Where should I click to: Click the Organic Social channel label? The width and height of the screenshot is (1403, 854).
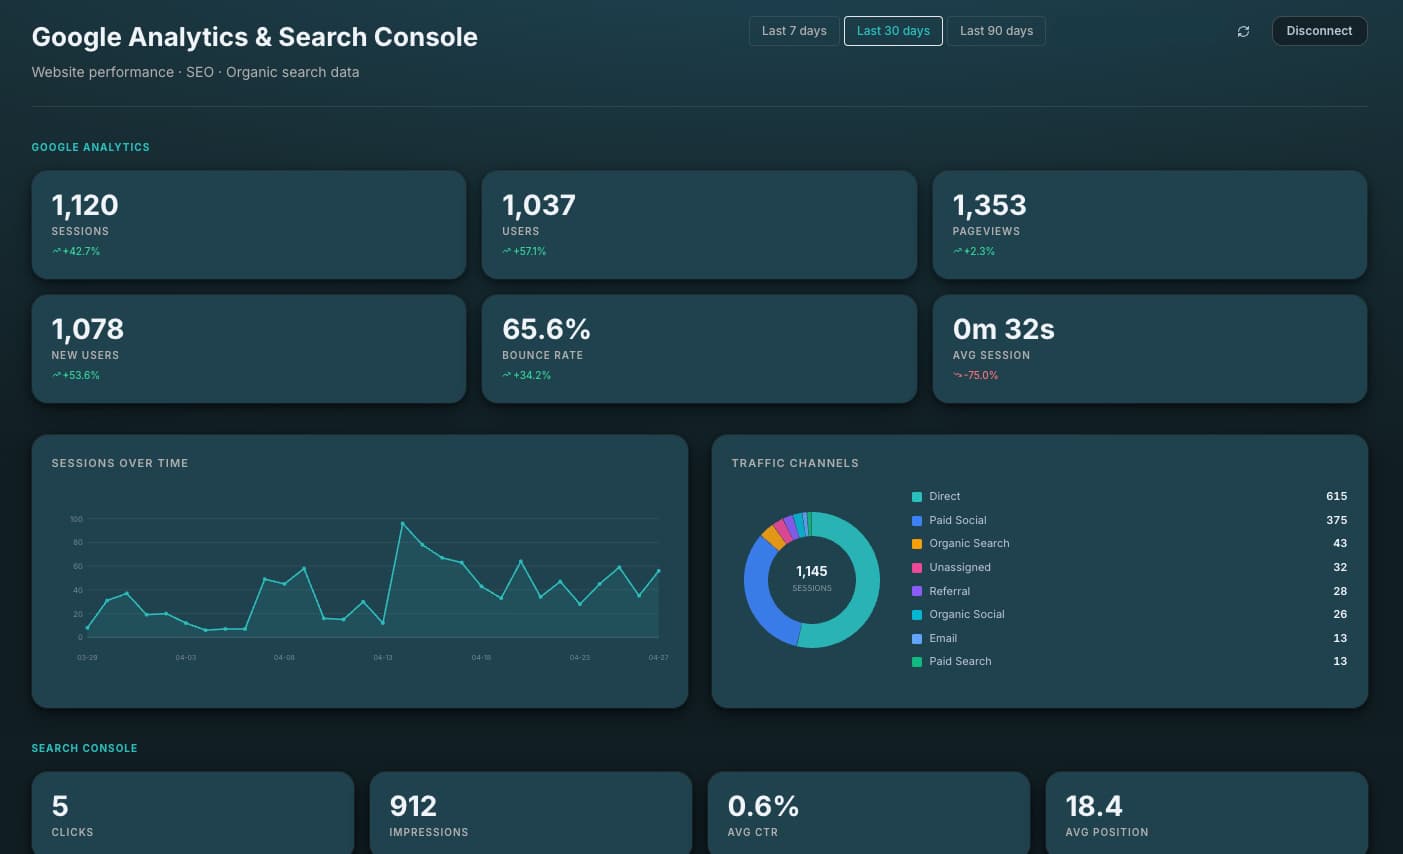coord(966,615)
